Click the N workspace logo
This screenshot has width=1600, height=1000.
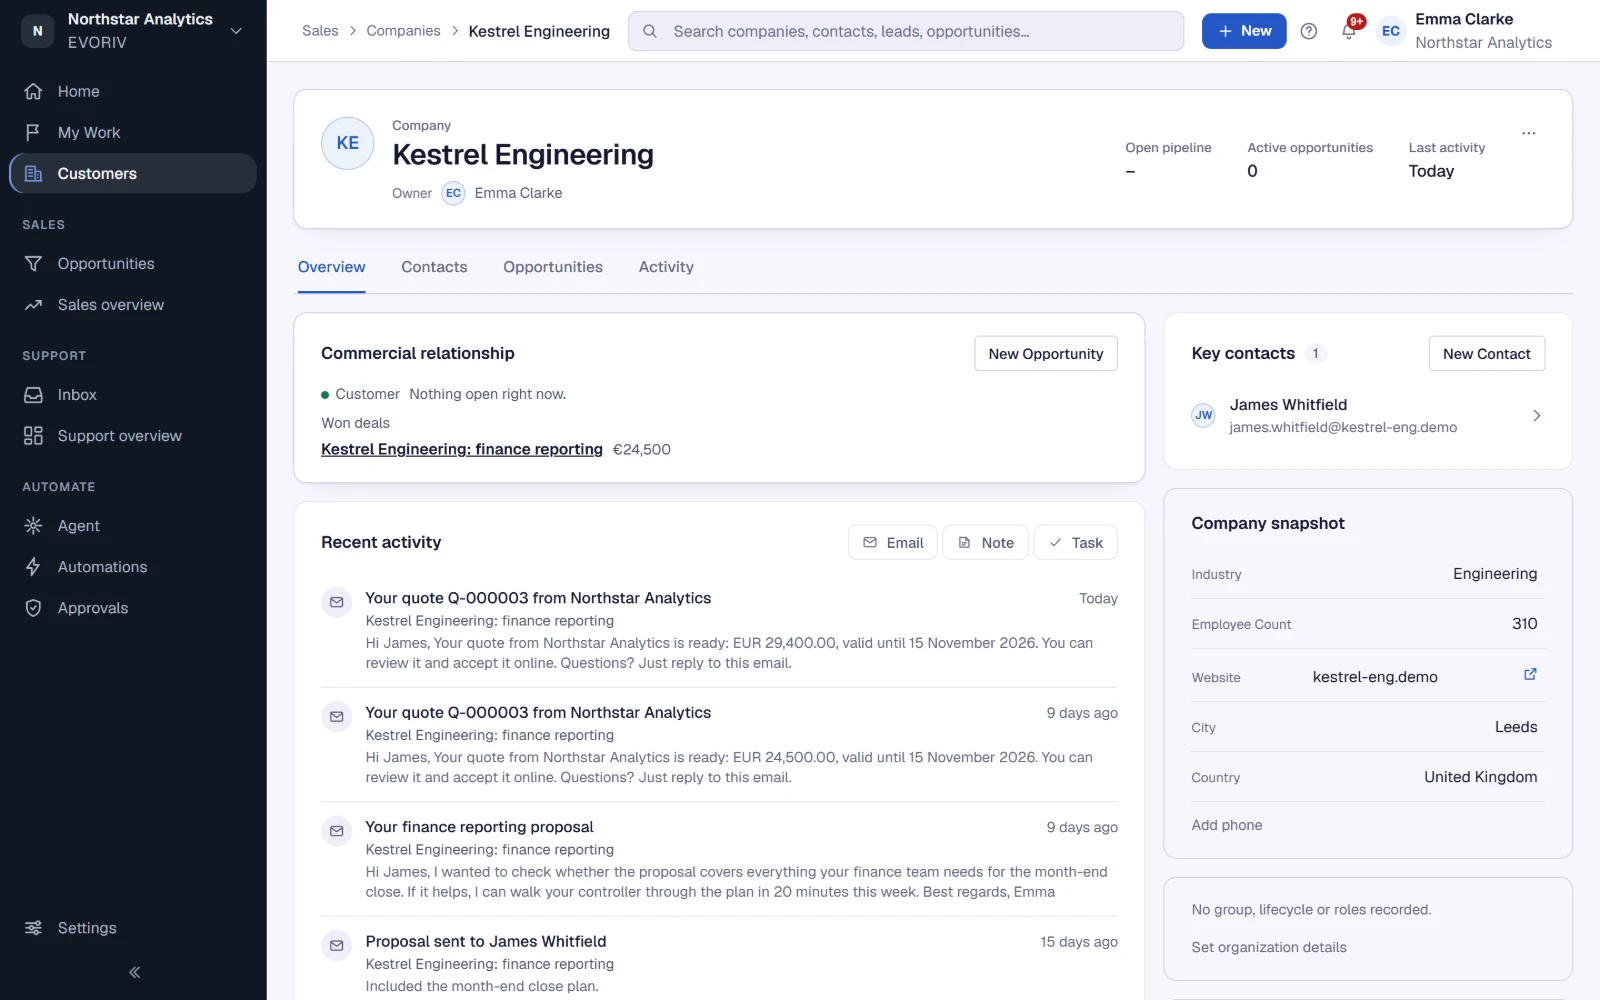click(38, 31)
